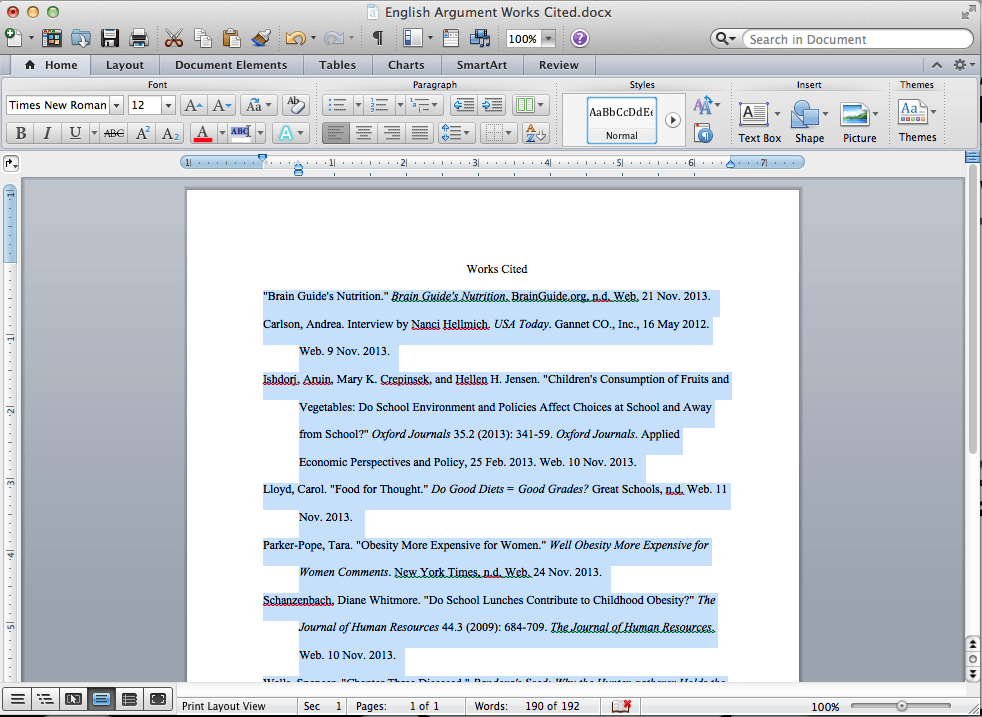The height and width of the screenshot is (717, 982).
Task: Enter Full Screen view from the view buttons
Action: (158, 699)
